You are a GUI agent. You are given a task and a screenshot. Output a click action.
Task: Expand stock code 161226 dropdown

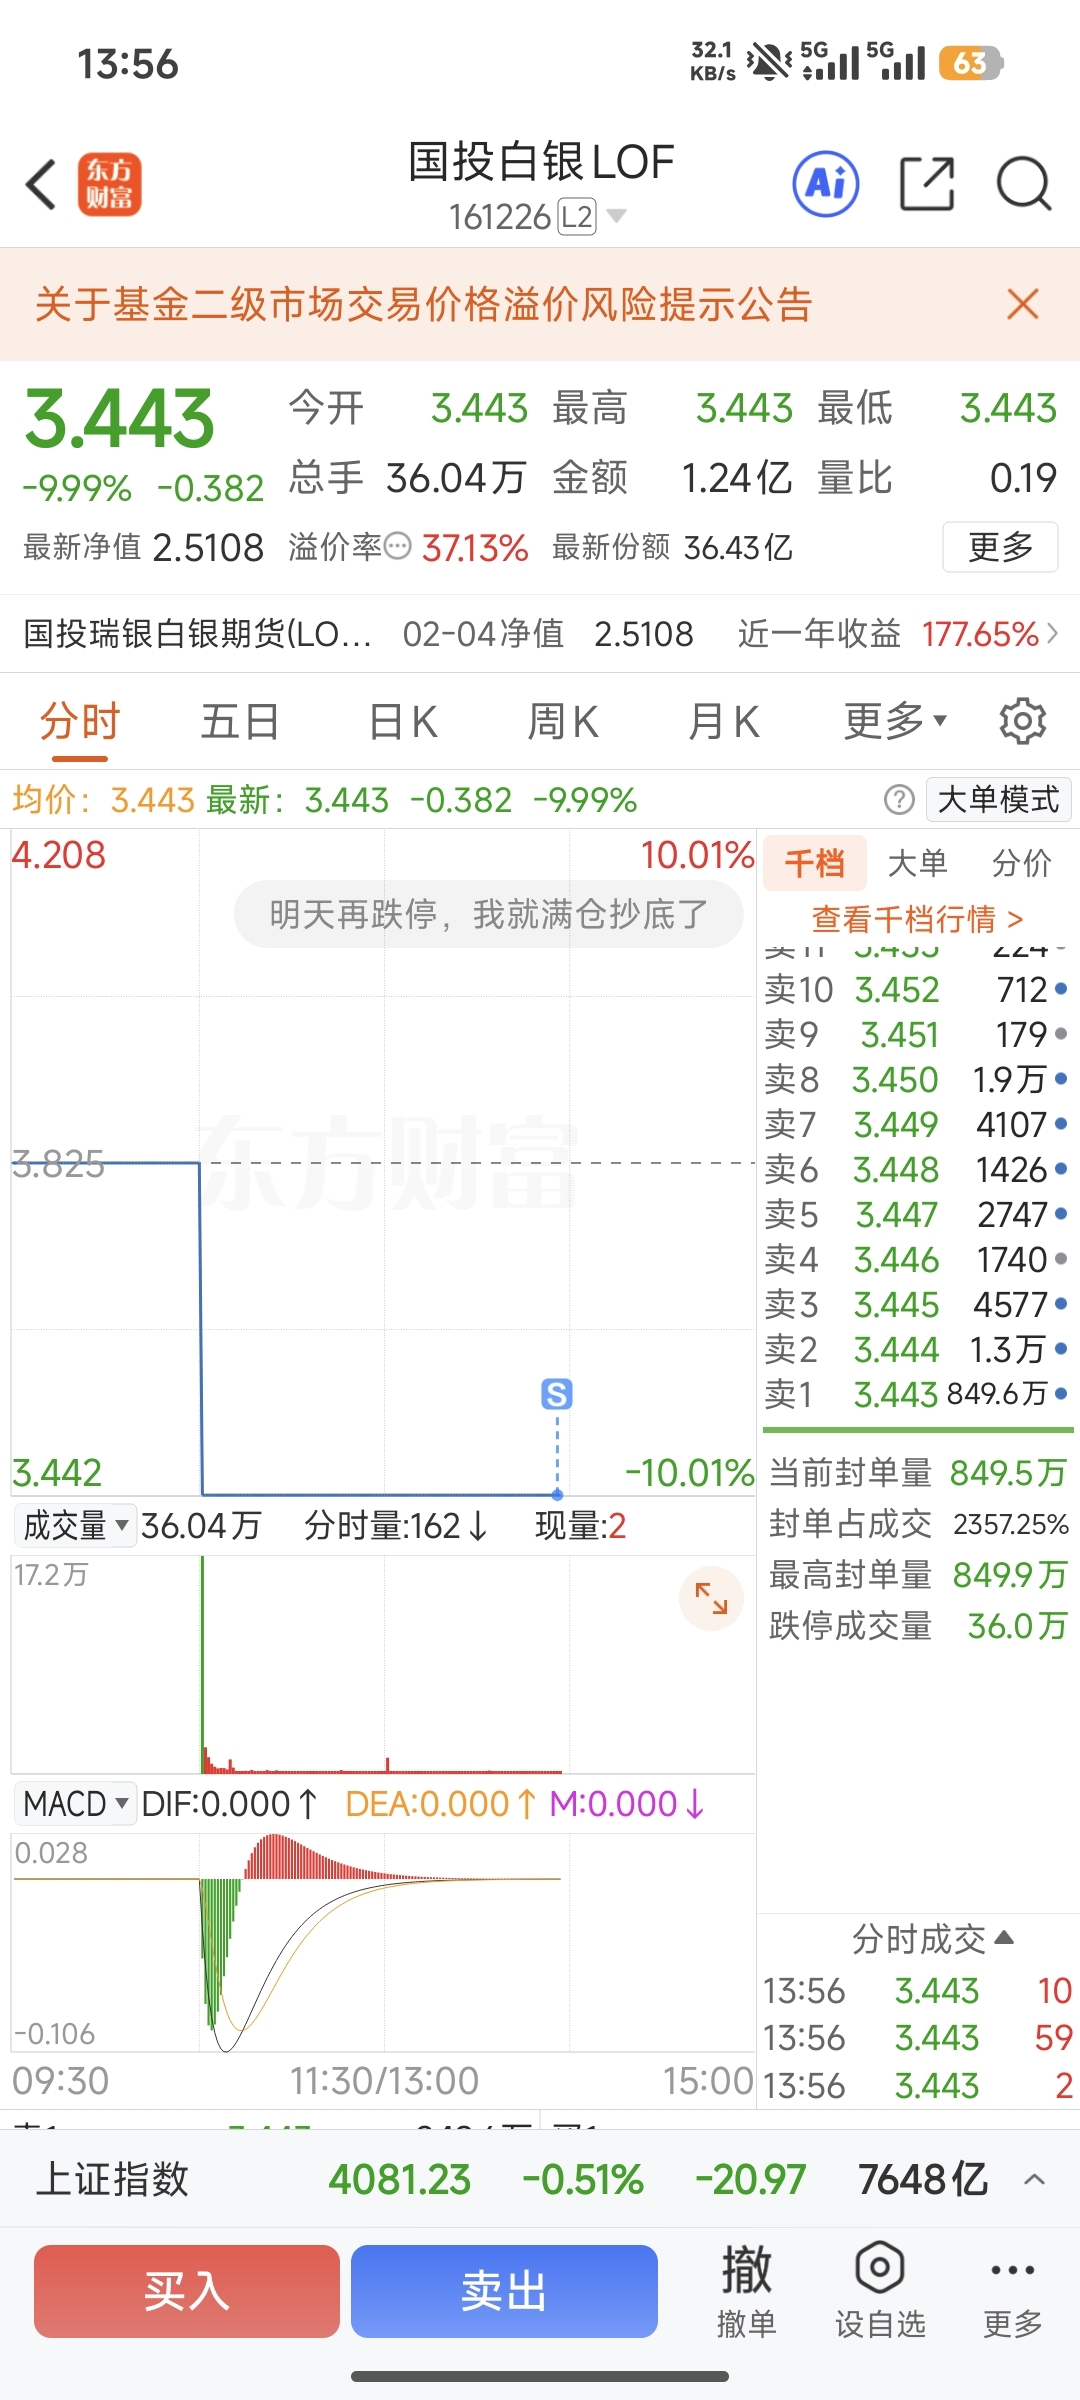coord(617,216)
